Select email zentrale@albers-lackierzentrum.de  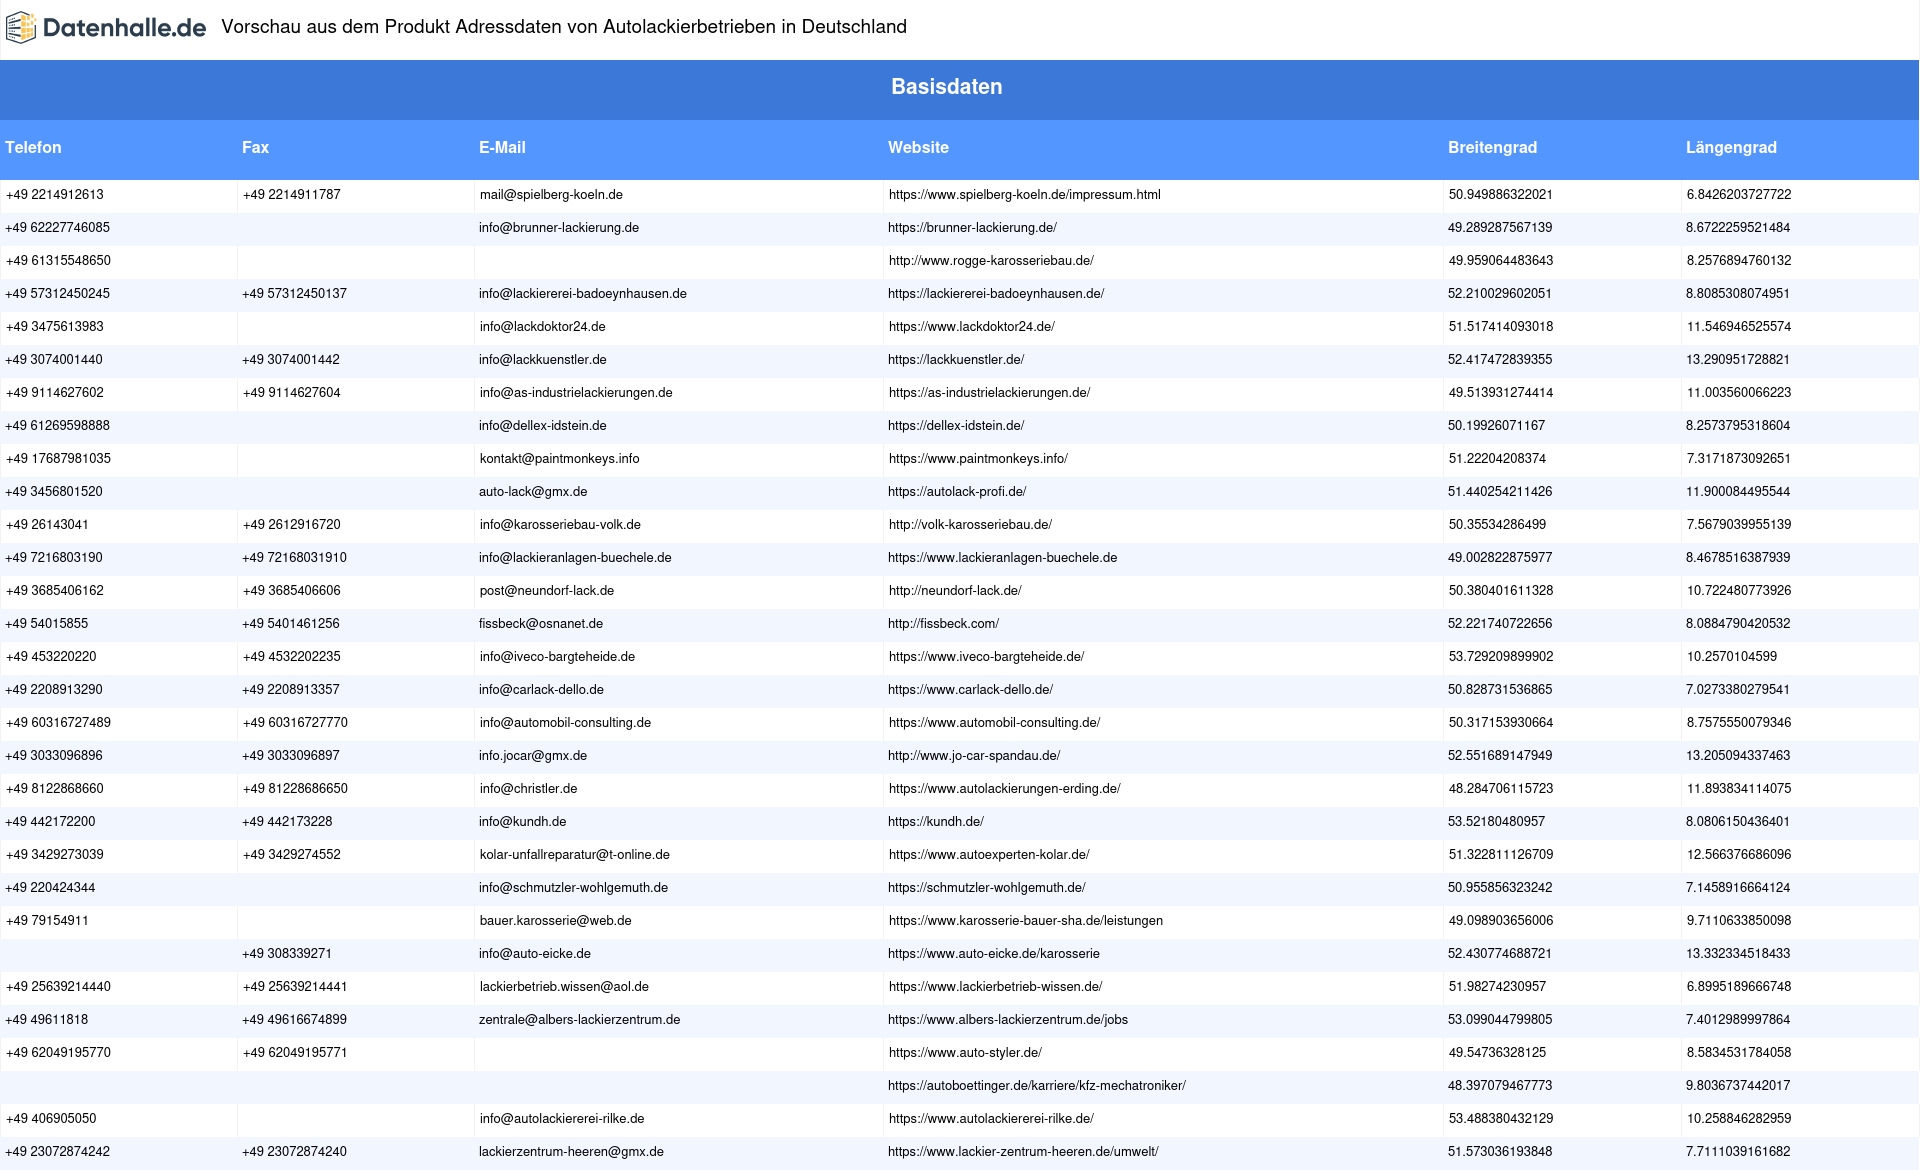pyautogui.click(x=579, y=1020)
